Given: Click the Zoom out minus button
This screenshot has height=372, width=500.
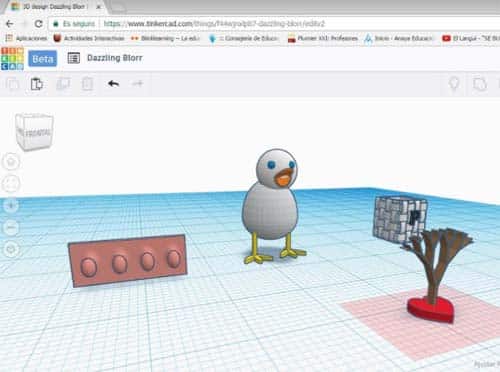Looking at the screenshot, I should [11, 228].
